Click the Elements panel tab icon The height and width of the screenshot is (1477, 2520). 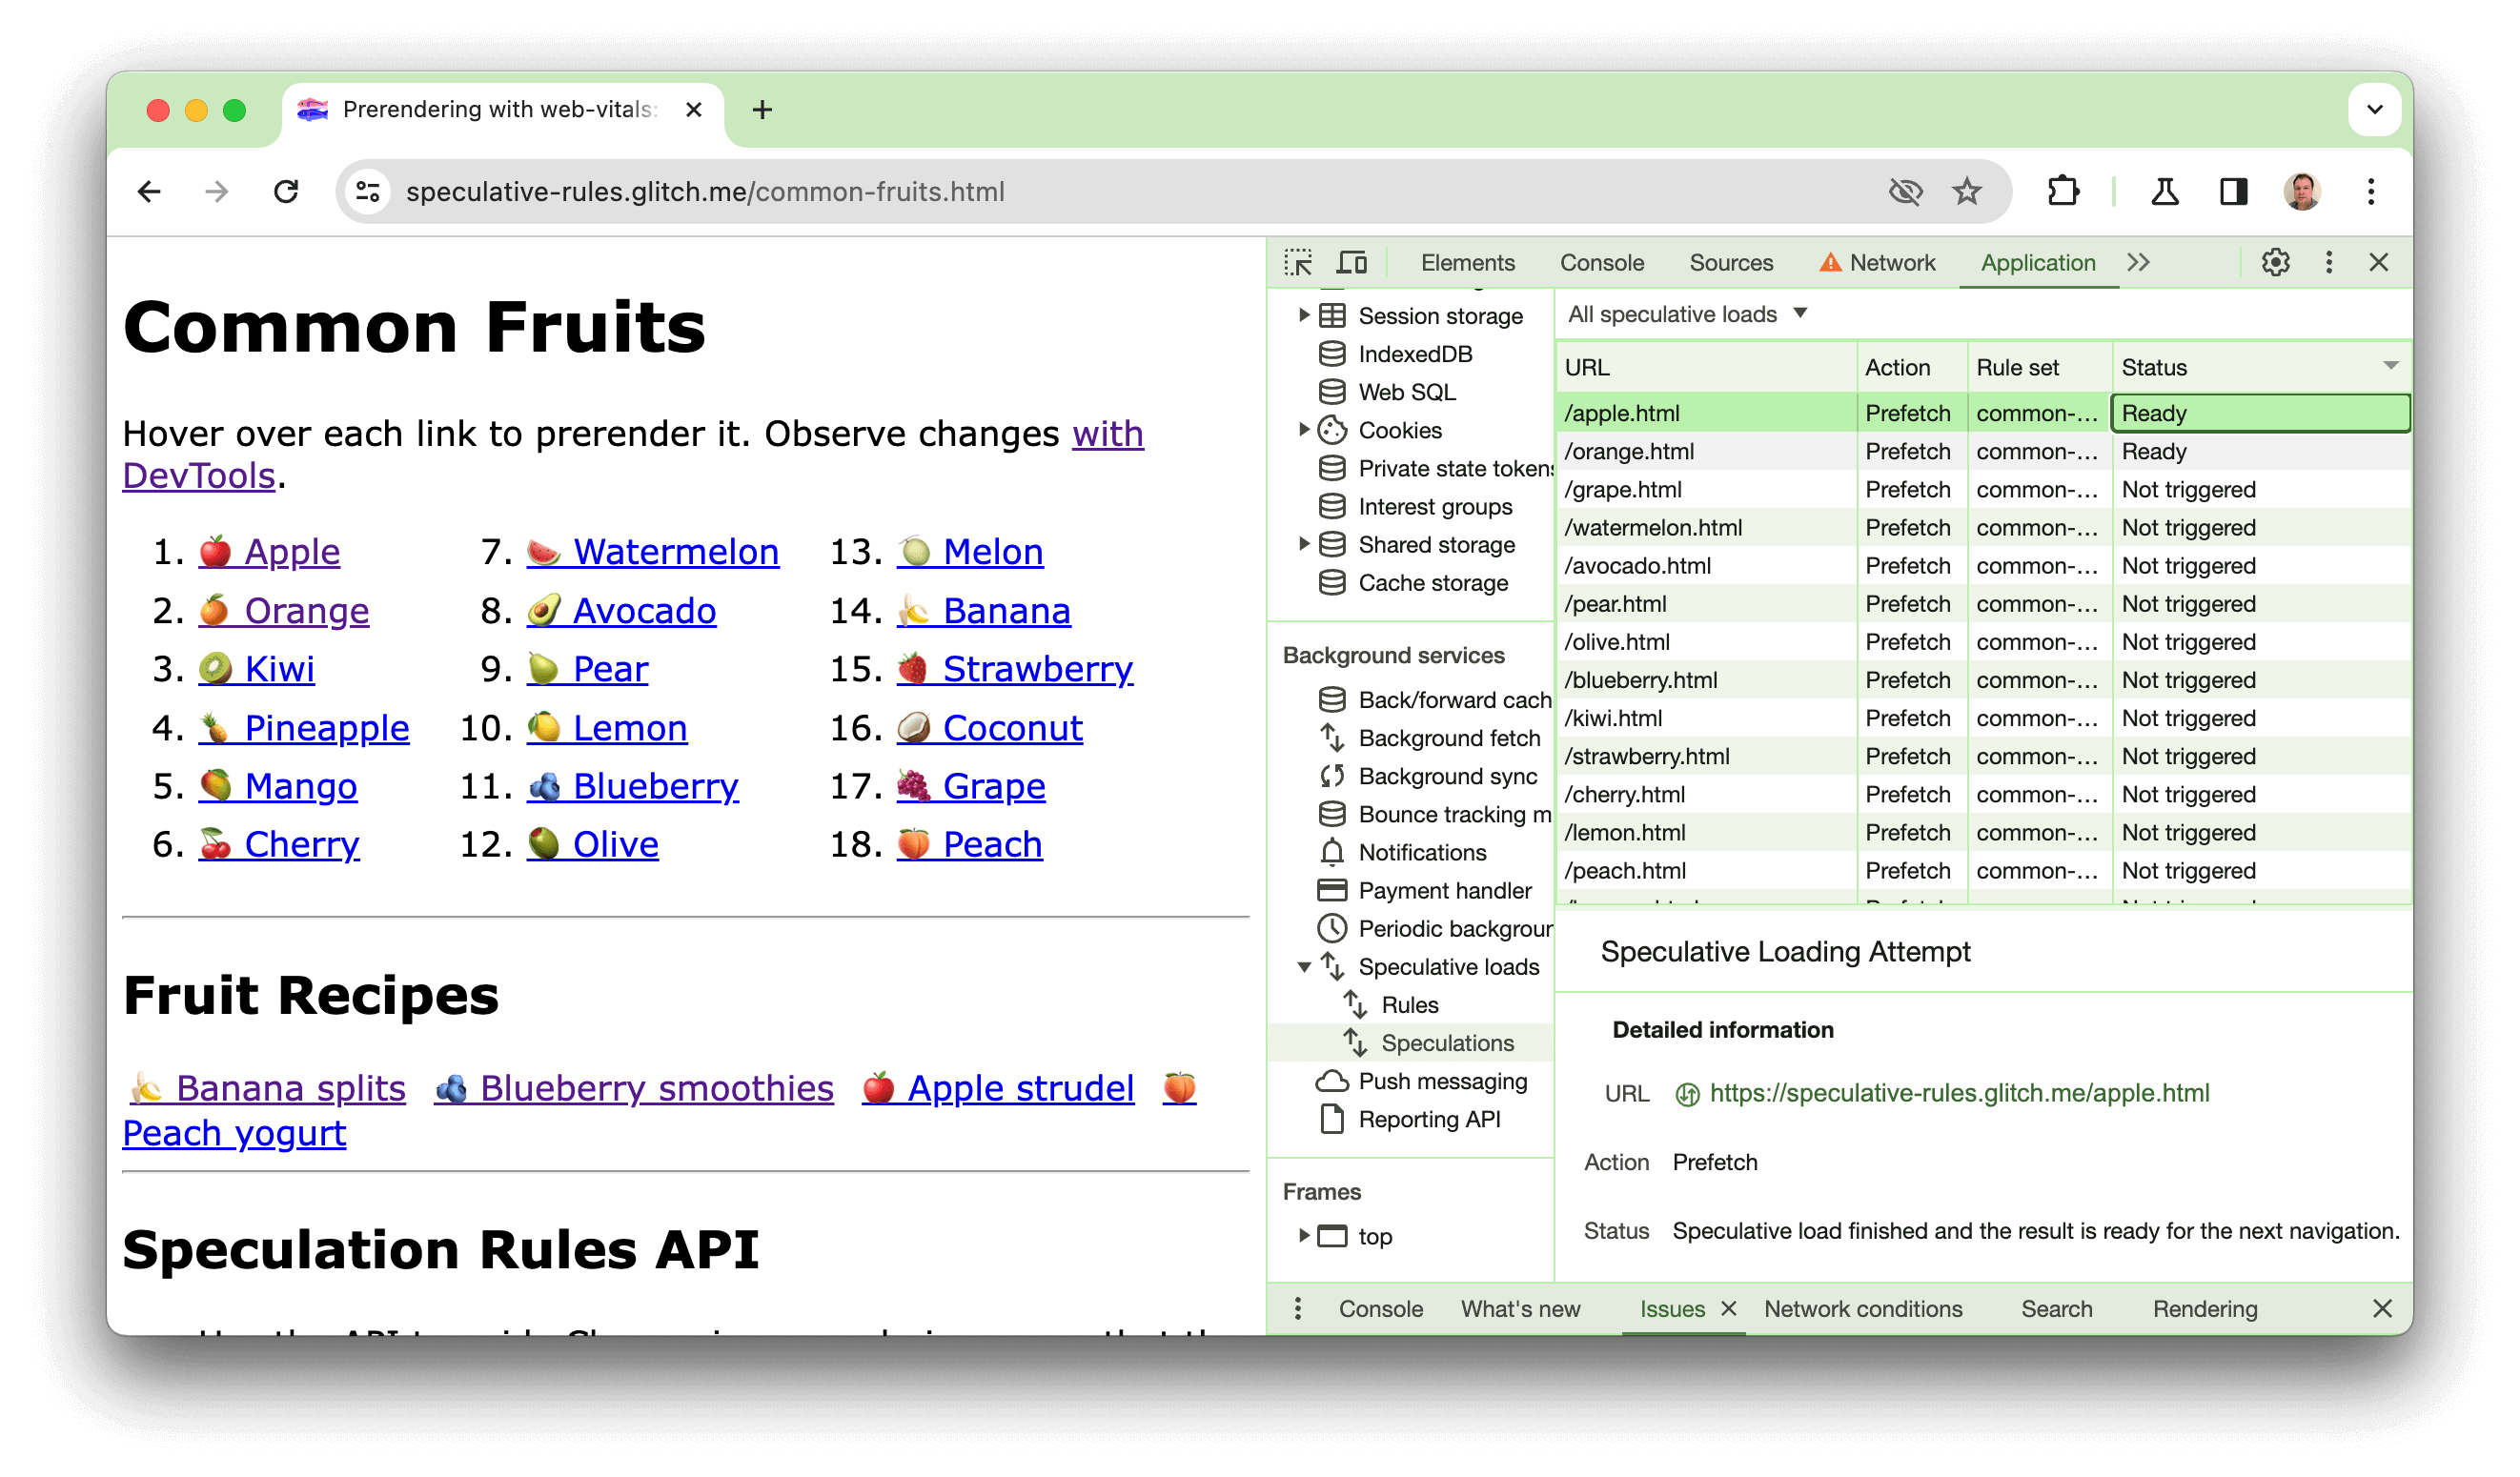[x=1470, y=260]
